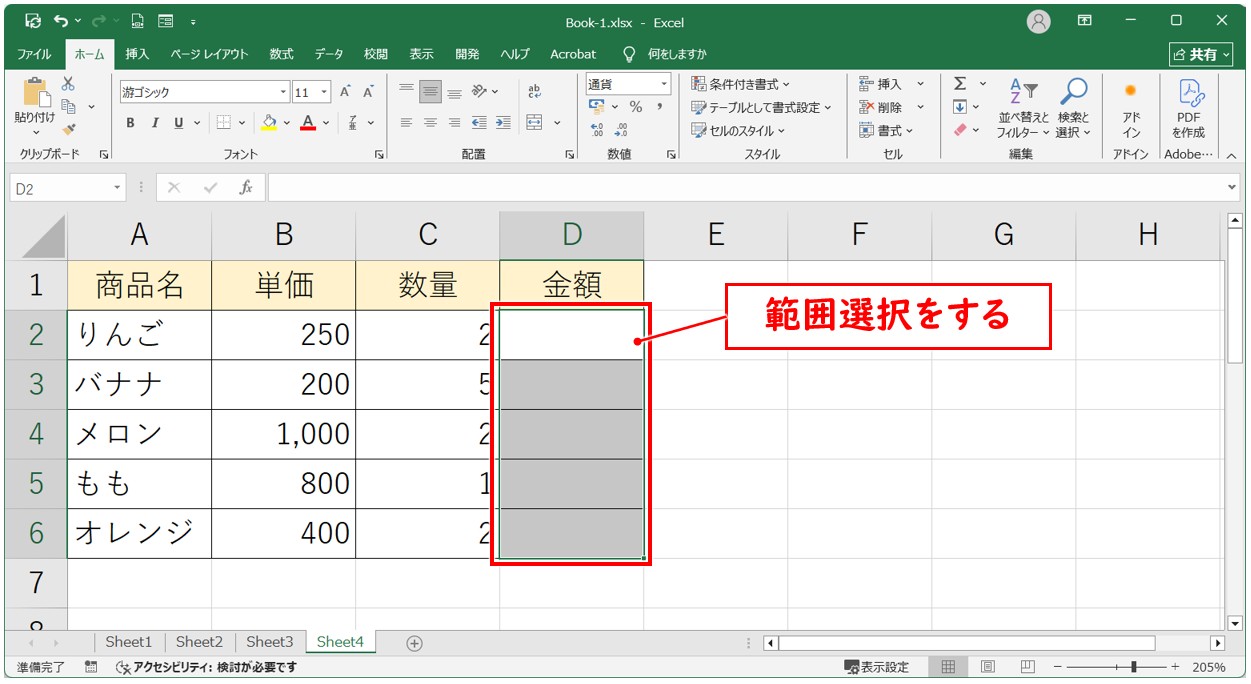Screen dimensions: 1251x684
Task: Toggle middle align (highlighted) button
Action: pyautogui.click(x=430, y=92)
